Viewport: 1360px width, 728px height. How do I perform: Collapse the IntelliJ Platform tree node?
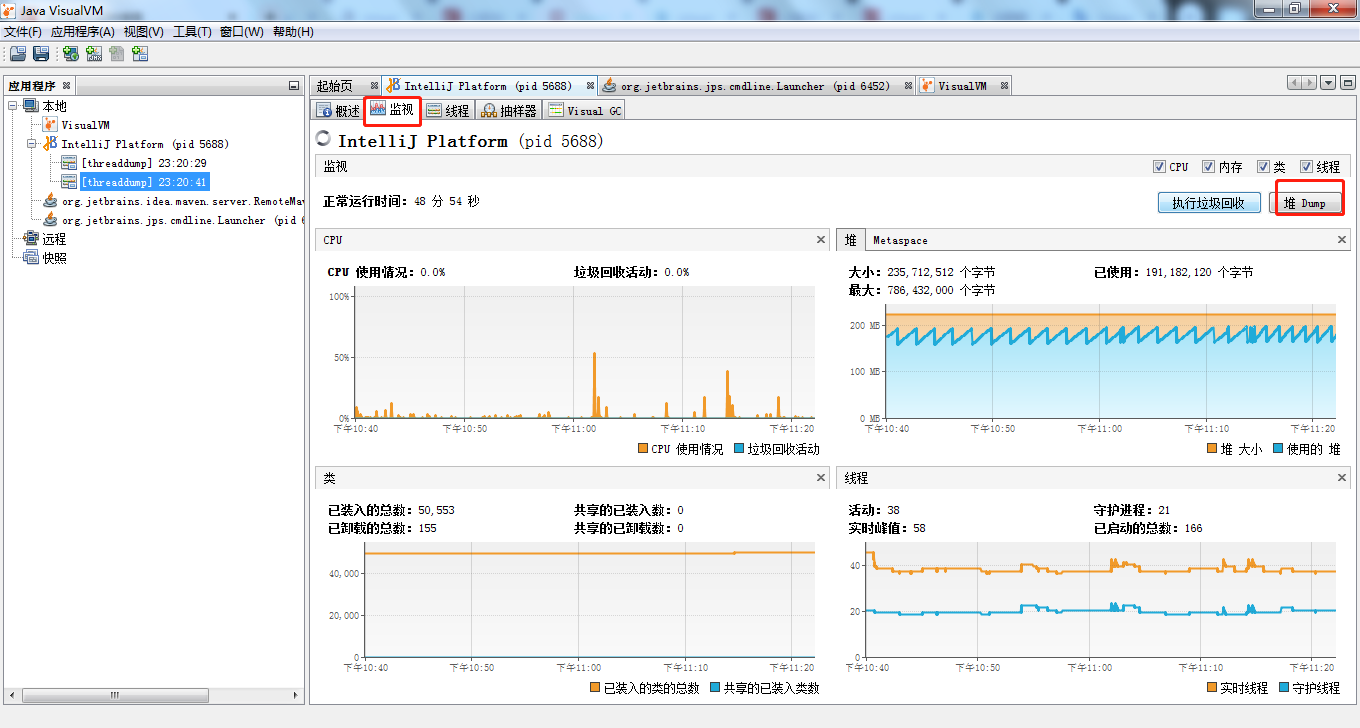[x=33, y=144]
